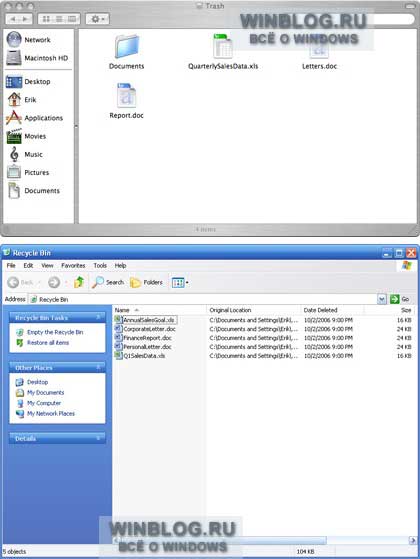420x559 pixels.
Task: Open the Tools menu
Action: pyautogui.click(x=100, y=266)
